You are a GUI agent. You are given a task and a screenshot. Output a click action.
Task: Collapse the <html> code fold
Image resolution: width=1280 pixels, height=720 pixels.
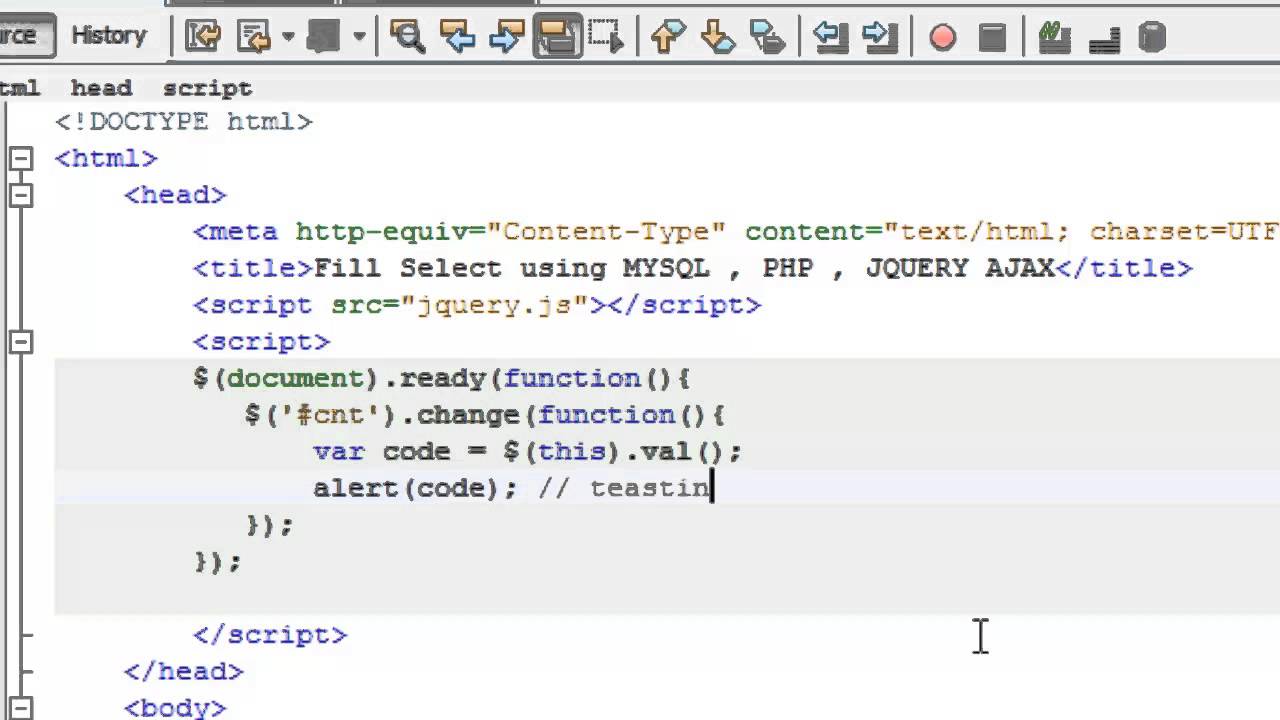20,158
